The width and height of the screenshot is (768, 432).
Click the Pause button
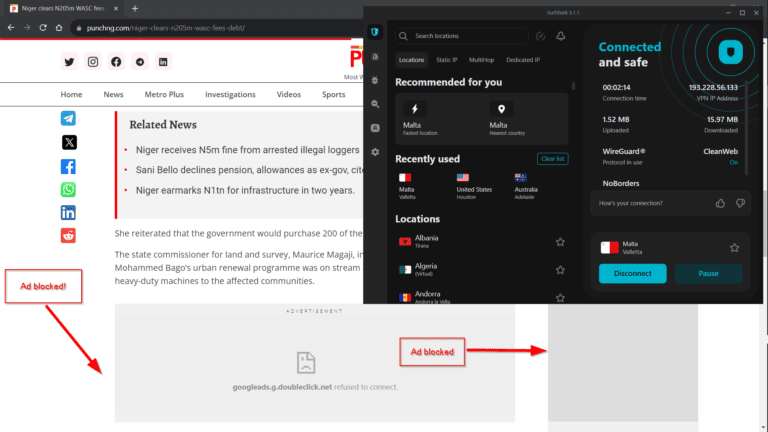tap(708, 273)
